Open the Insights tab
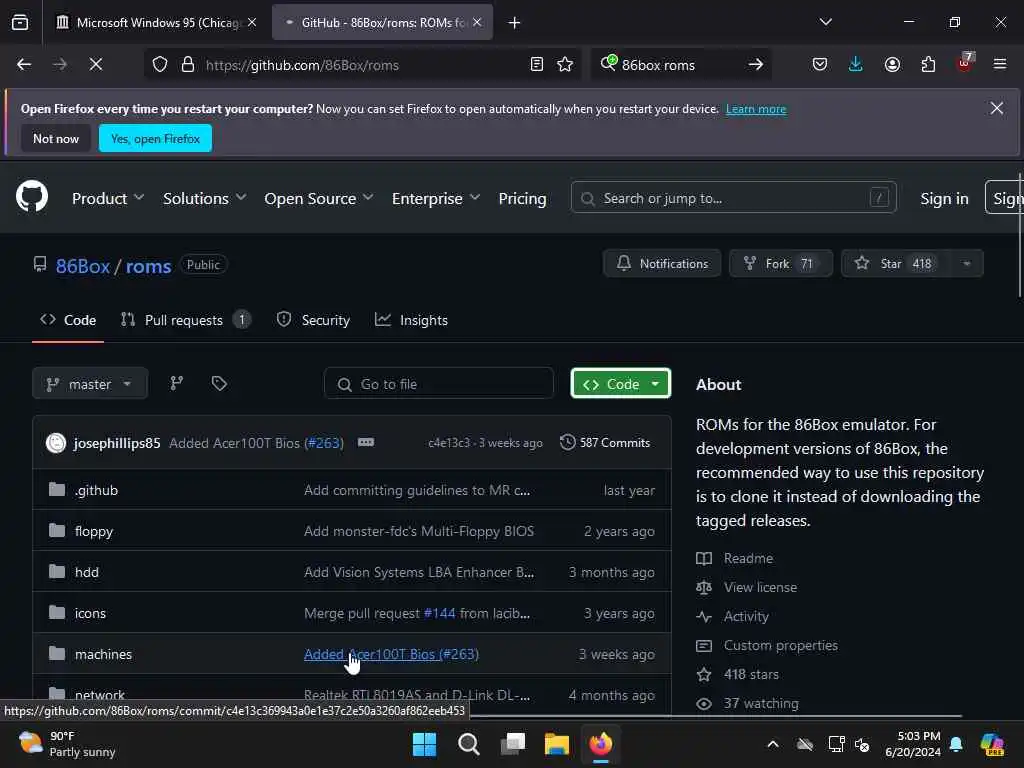The width and height of the screenshot is (1024, 768). click(x=411, y=320)
